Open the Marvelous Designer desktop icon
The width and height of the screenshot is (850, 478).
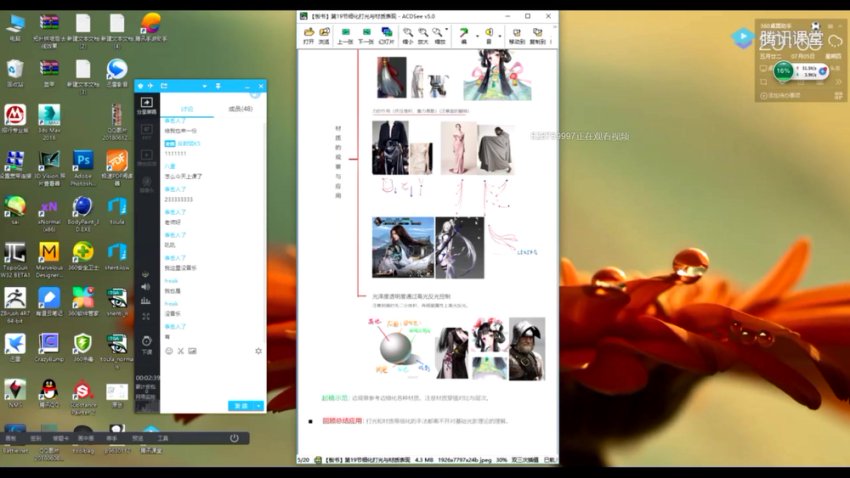click(49, 260)
